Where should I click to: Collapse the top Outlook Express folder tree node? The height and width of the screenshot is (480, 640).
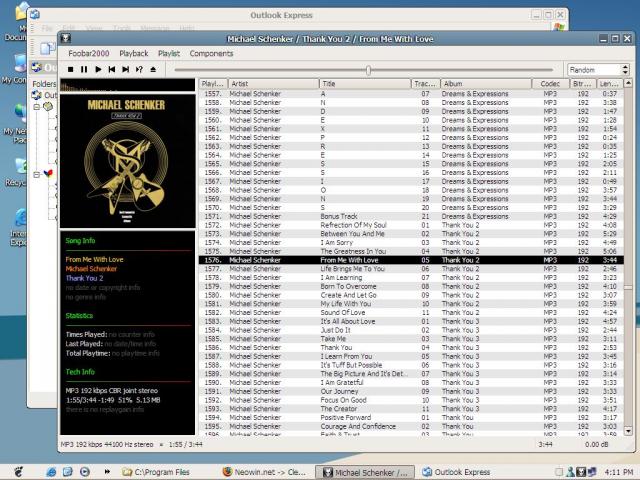[x=36, y=107]
